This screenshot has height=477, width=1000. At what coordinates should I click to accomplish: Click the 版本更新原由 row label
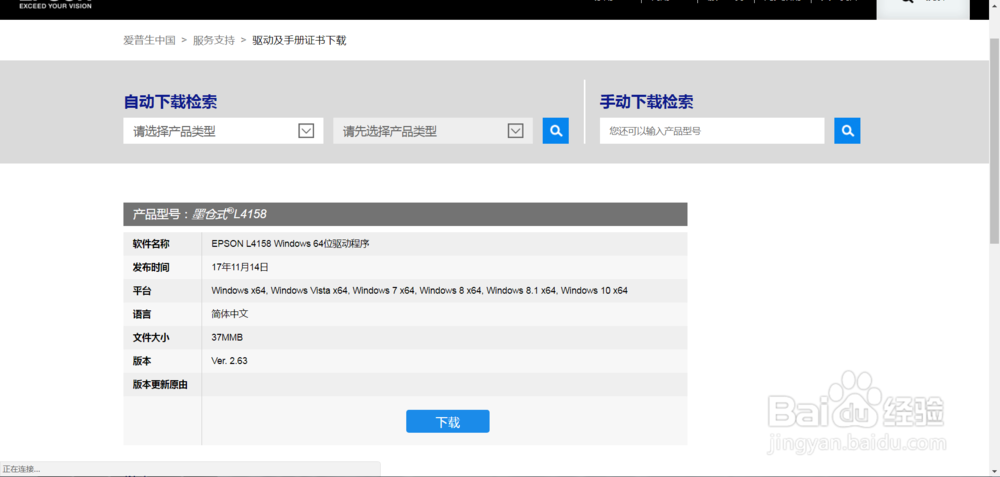pos(160,385)
